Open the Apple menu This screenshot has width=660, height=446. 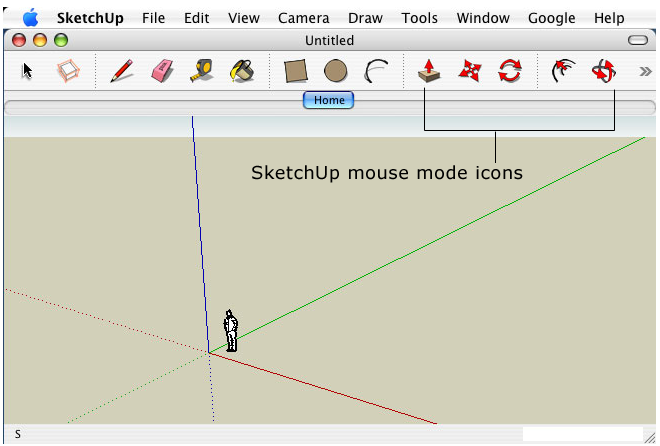point(30,18)
